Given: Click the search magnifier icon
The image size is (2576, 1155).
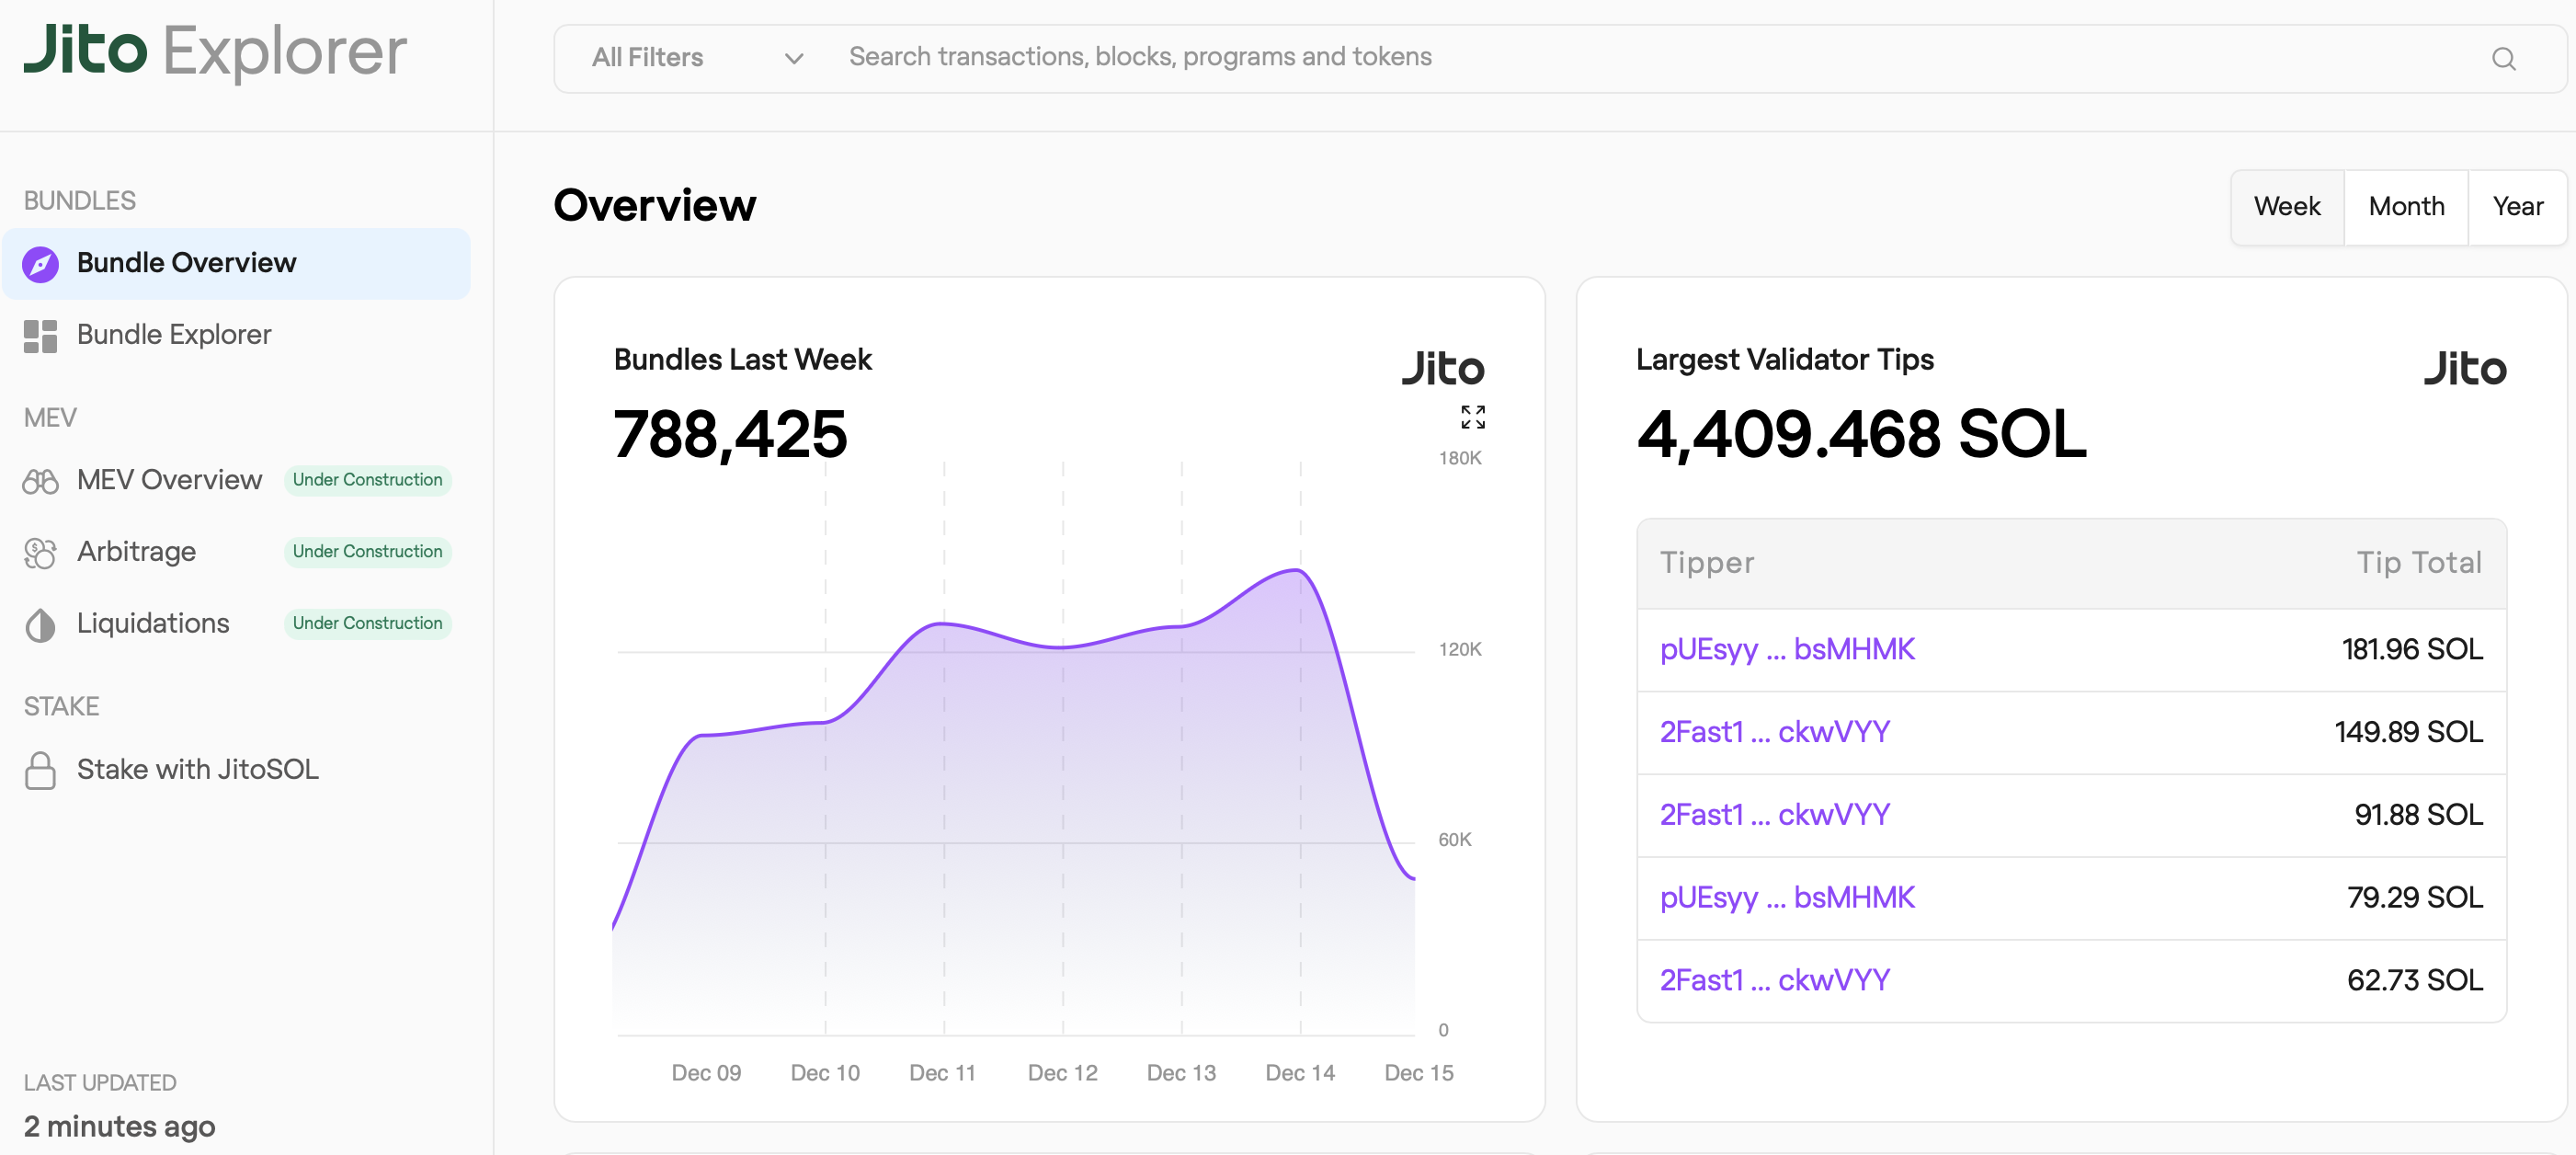Looking at the screenshot, I should [x=2503, y=59].
